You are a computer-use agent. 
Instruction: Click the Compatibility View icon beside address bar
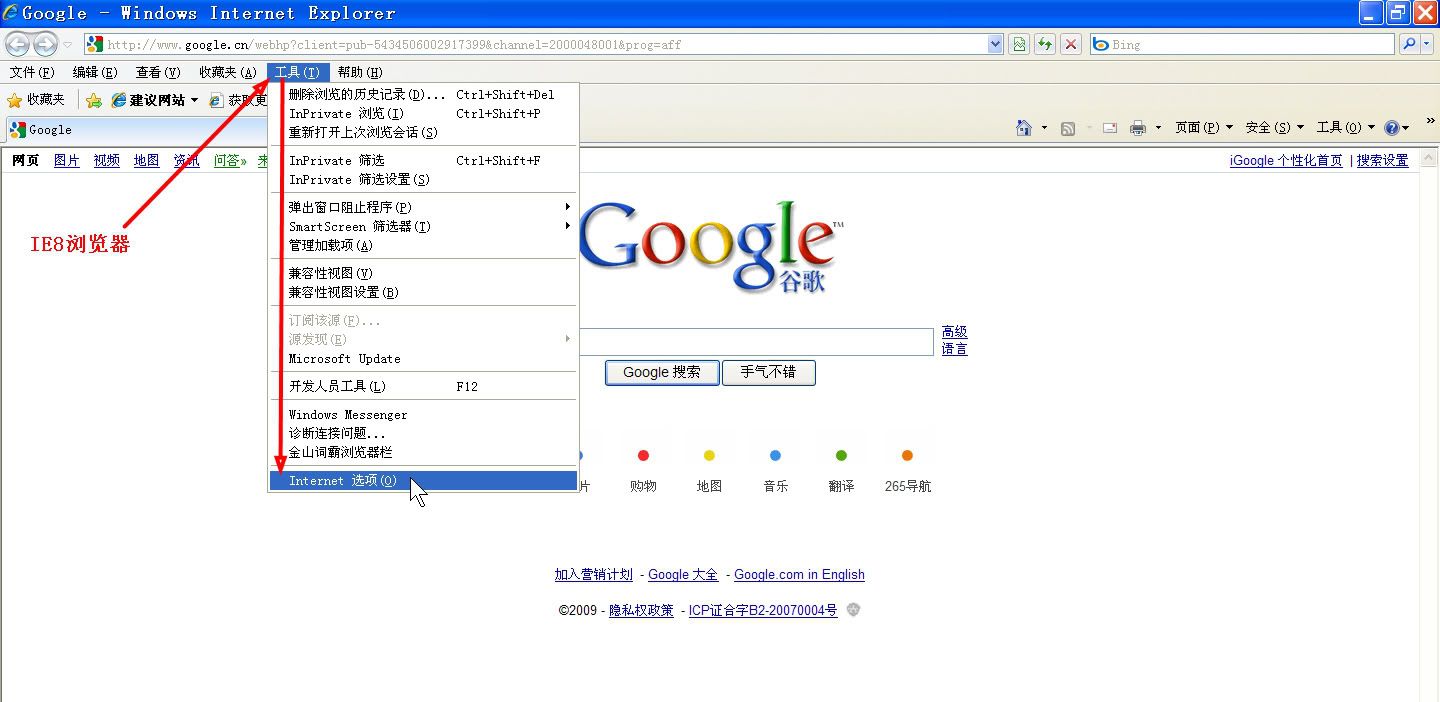coord(1019,44)
